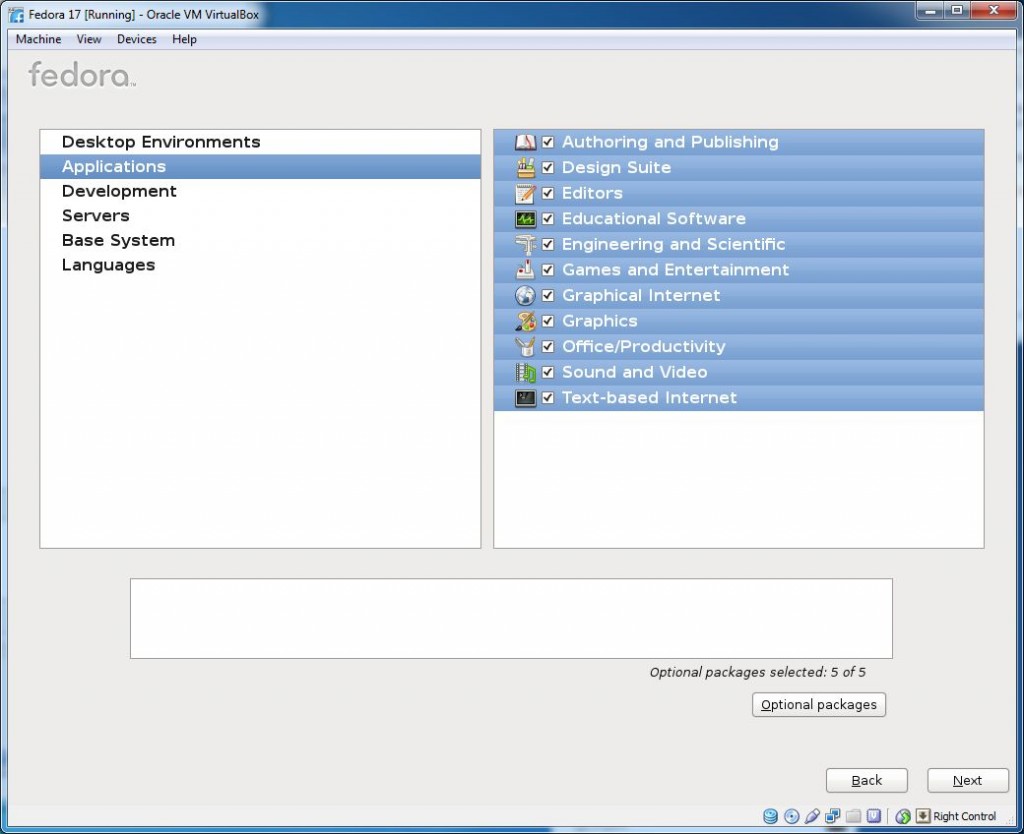Image resolution: width=1024 pixels, height=834 pixels.
Task: Select the Educational Software label
Action: [654, 219]
